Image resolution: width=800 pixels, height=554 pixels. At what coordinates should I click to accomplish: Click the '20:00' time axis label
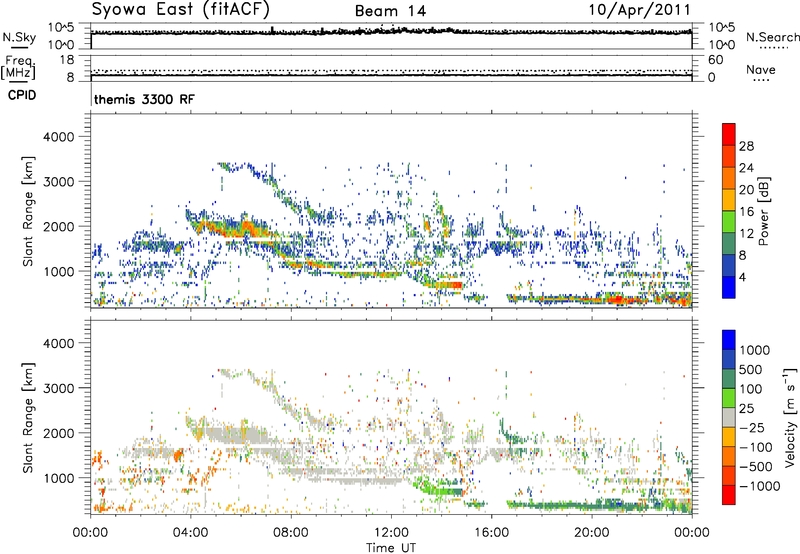click(x=591, y=533)
